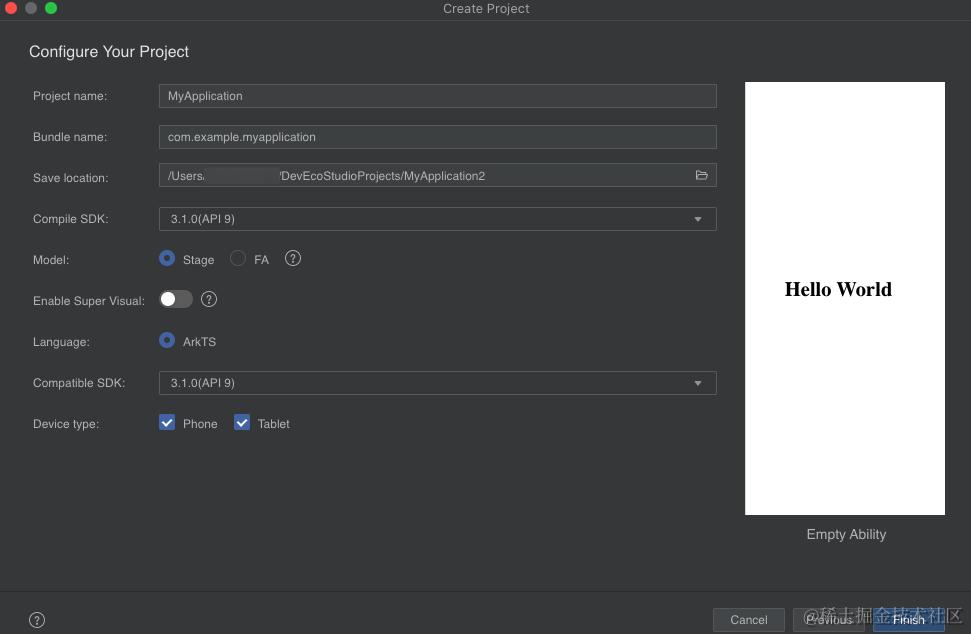Select the ArkTS language radio button
Screen dimensions: 971x634
[x=167, y=341]
